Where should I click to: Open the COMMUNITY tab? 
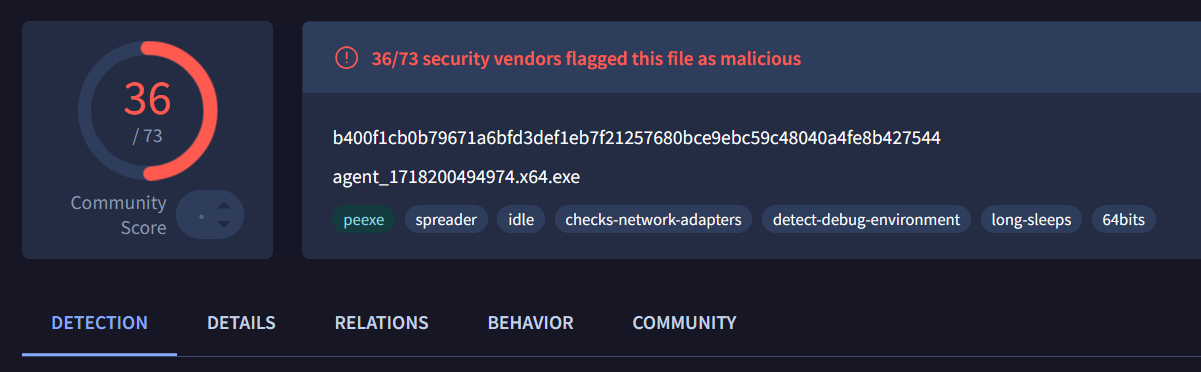(684, 323)
